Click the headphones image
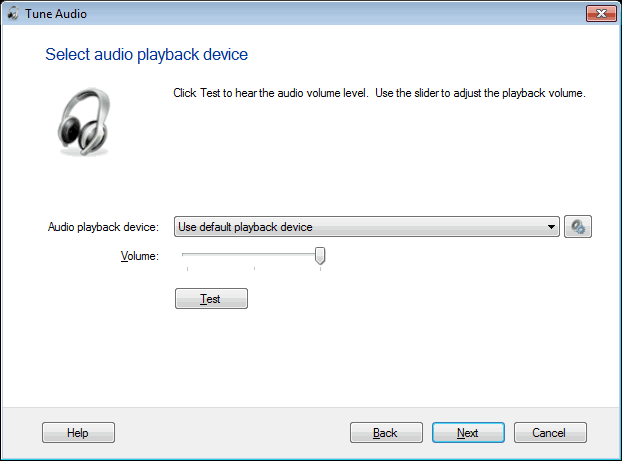The width and height of the screenshot is (622, 461). pos(83,118)
